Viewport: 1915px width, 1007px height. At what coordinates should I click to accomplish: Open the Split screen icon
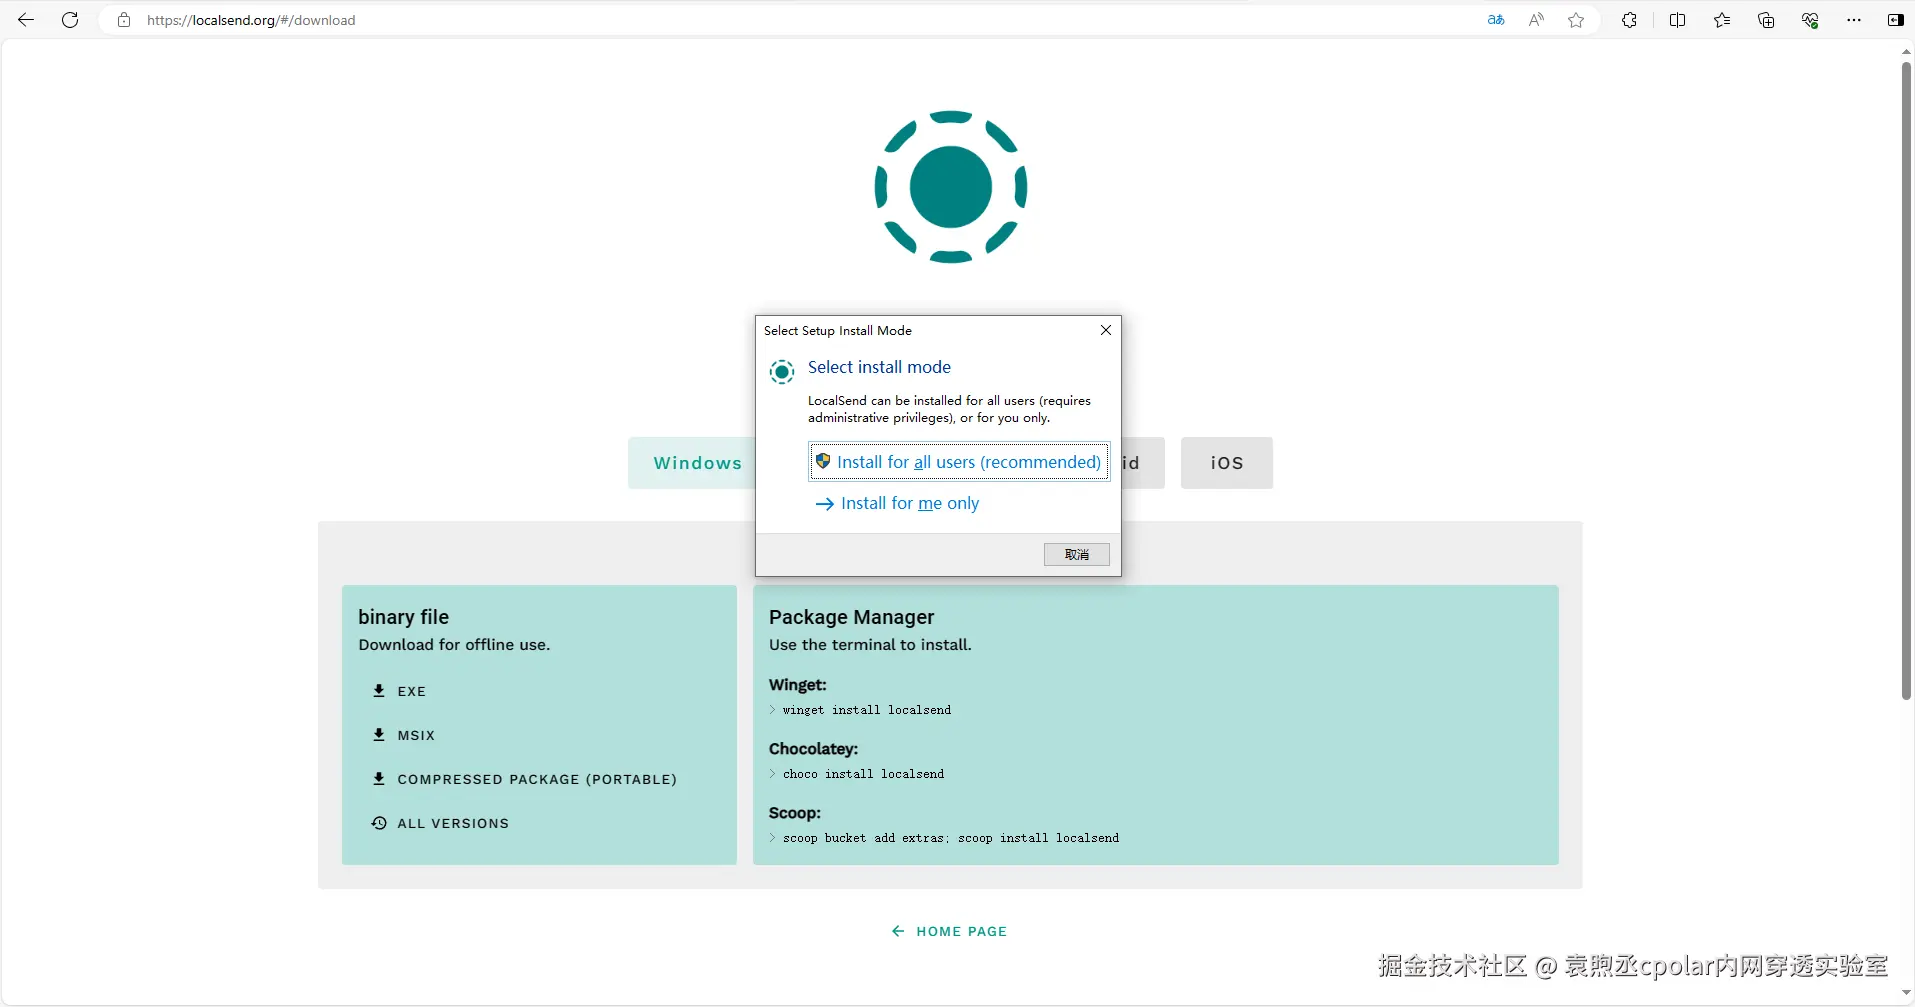[x=1678, y=20]
